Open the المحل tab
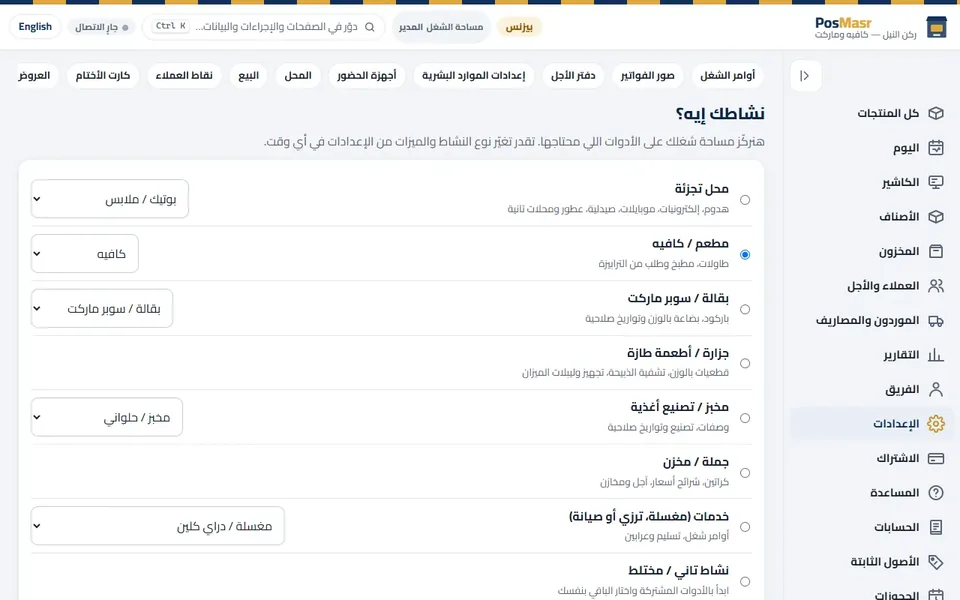The image size is (960, 600). point(298,76)
